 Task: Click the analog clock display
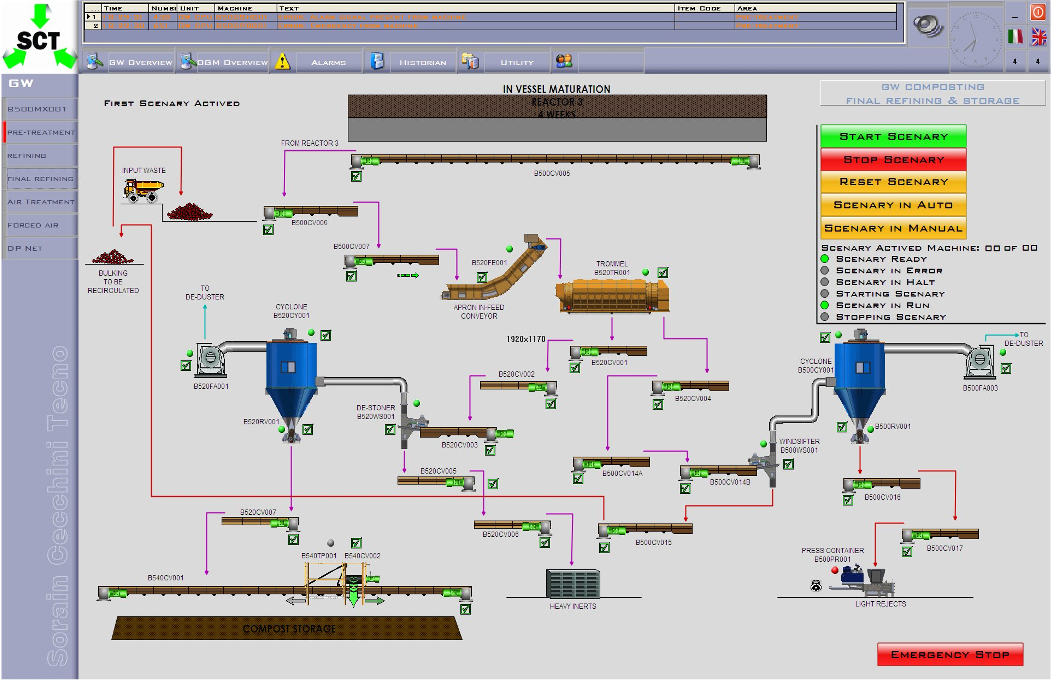pyautogui.click(x=976, y=37)
